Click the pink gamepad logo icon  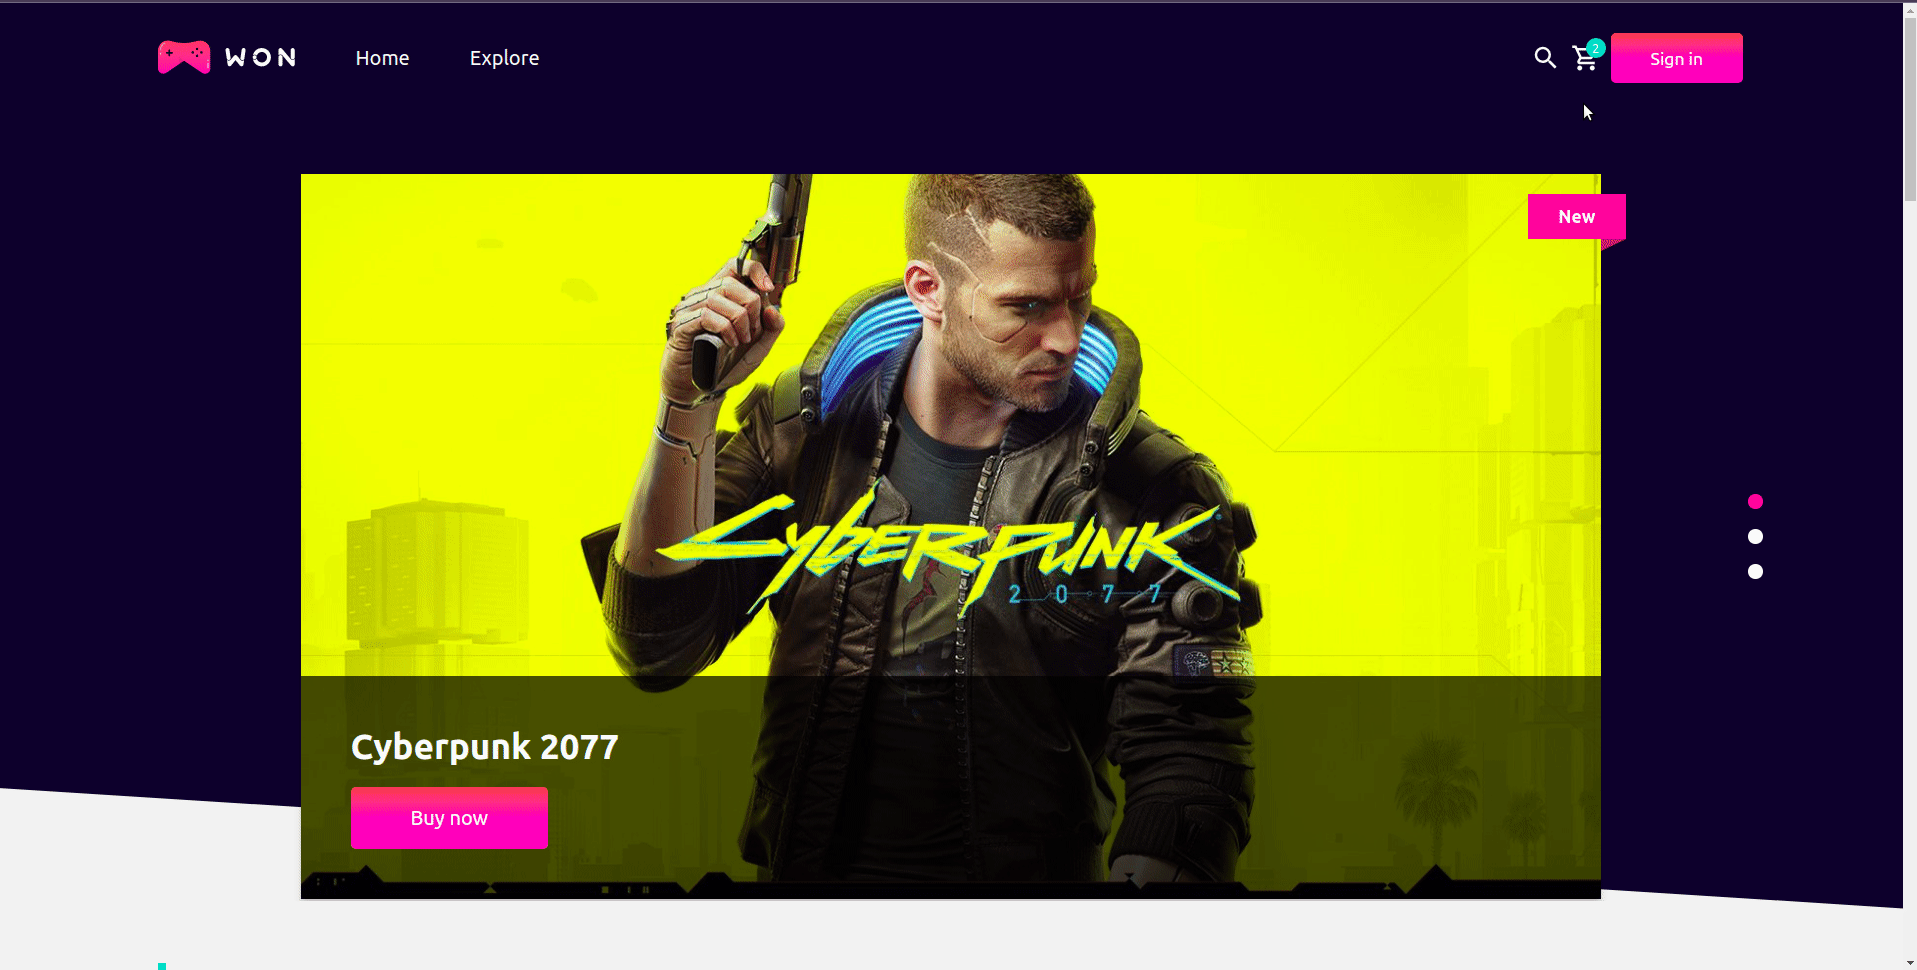[184, 57]
